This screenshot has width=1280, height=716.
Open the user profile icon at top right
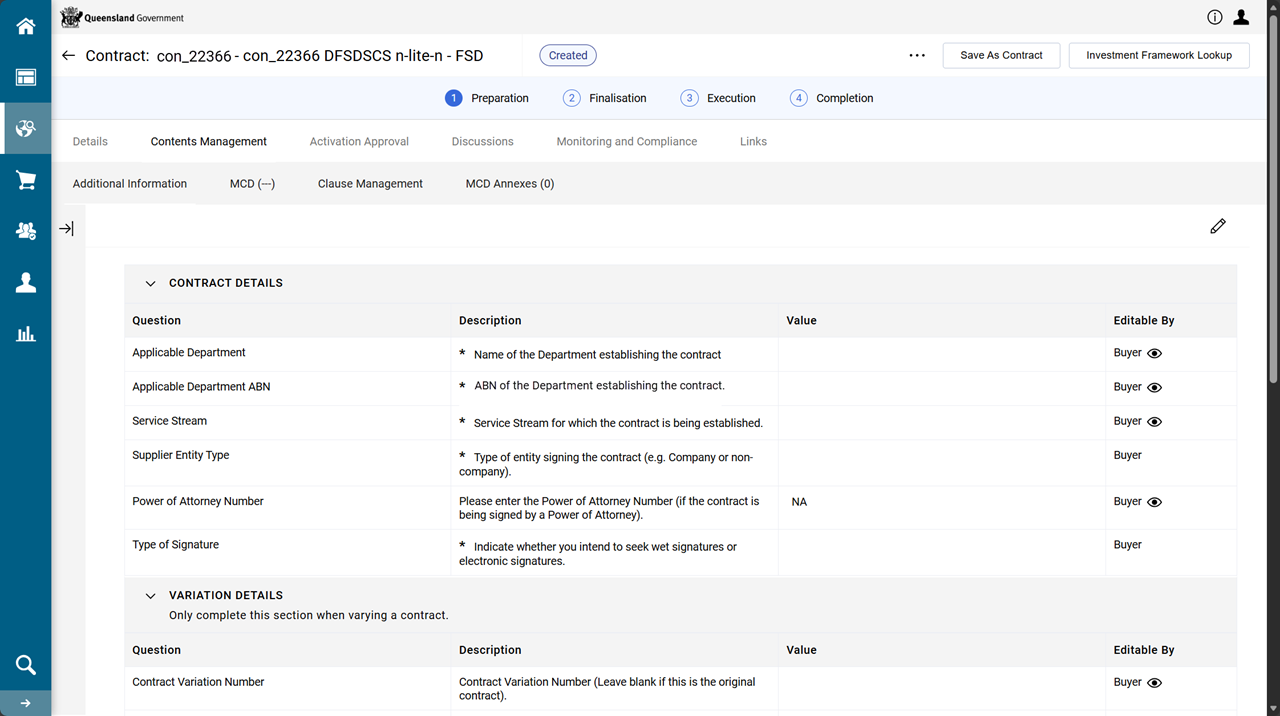tap(1241, 17)
